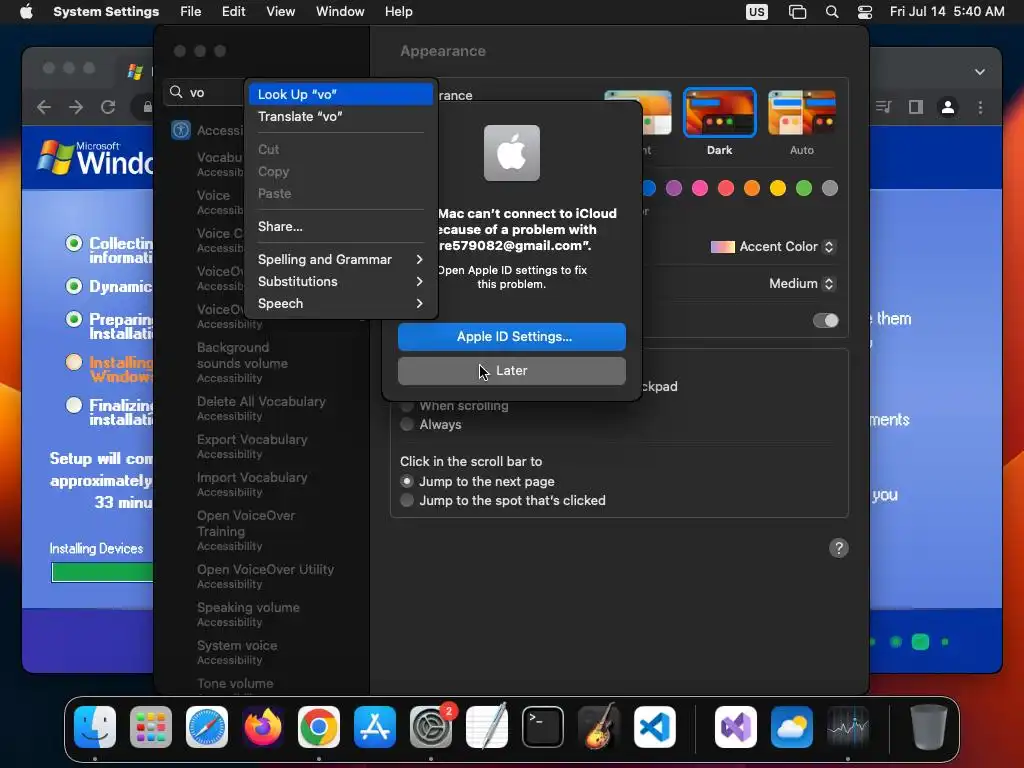
Task: Open the Trash in the Dock
Action: pyautogui.click(x=928, y=727)
